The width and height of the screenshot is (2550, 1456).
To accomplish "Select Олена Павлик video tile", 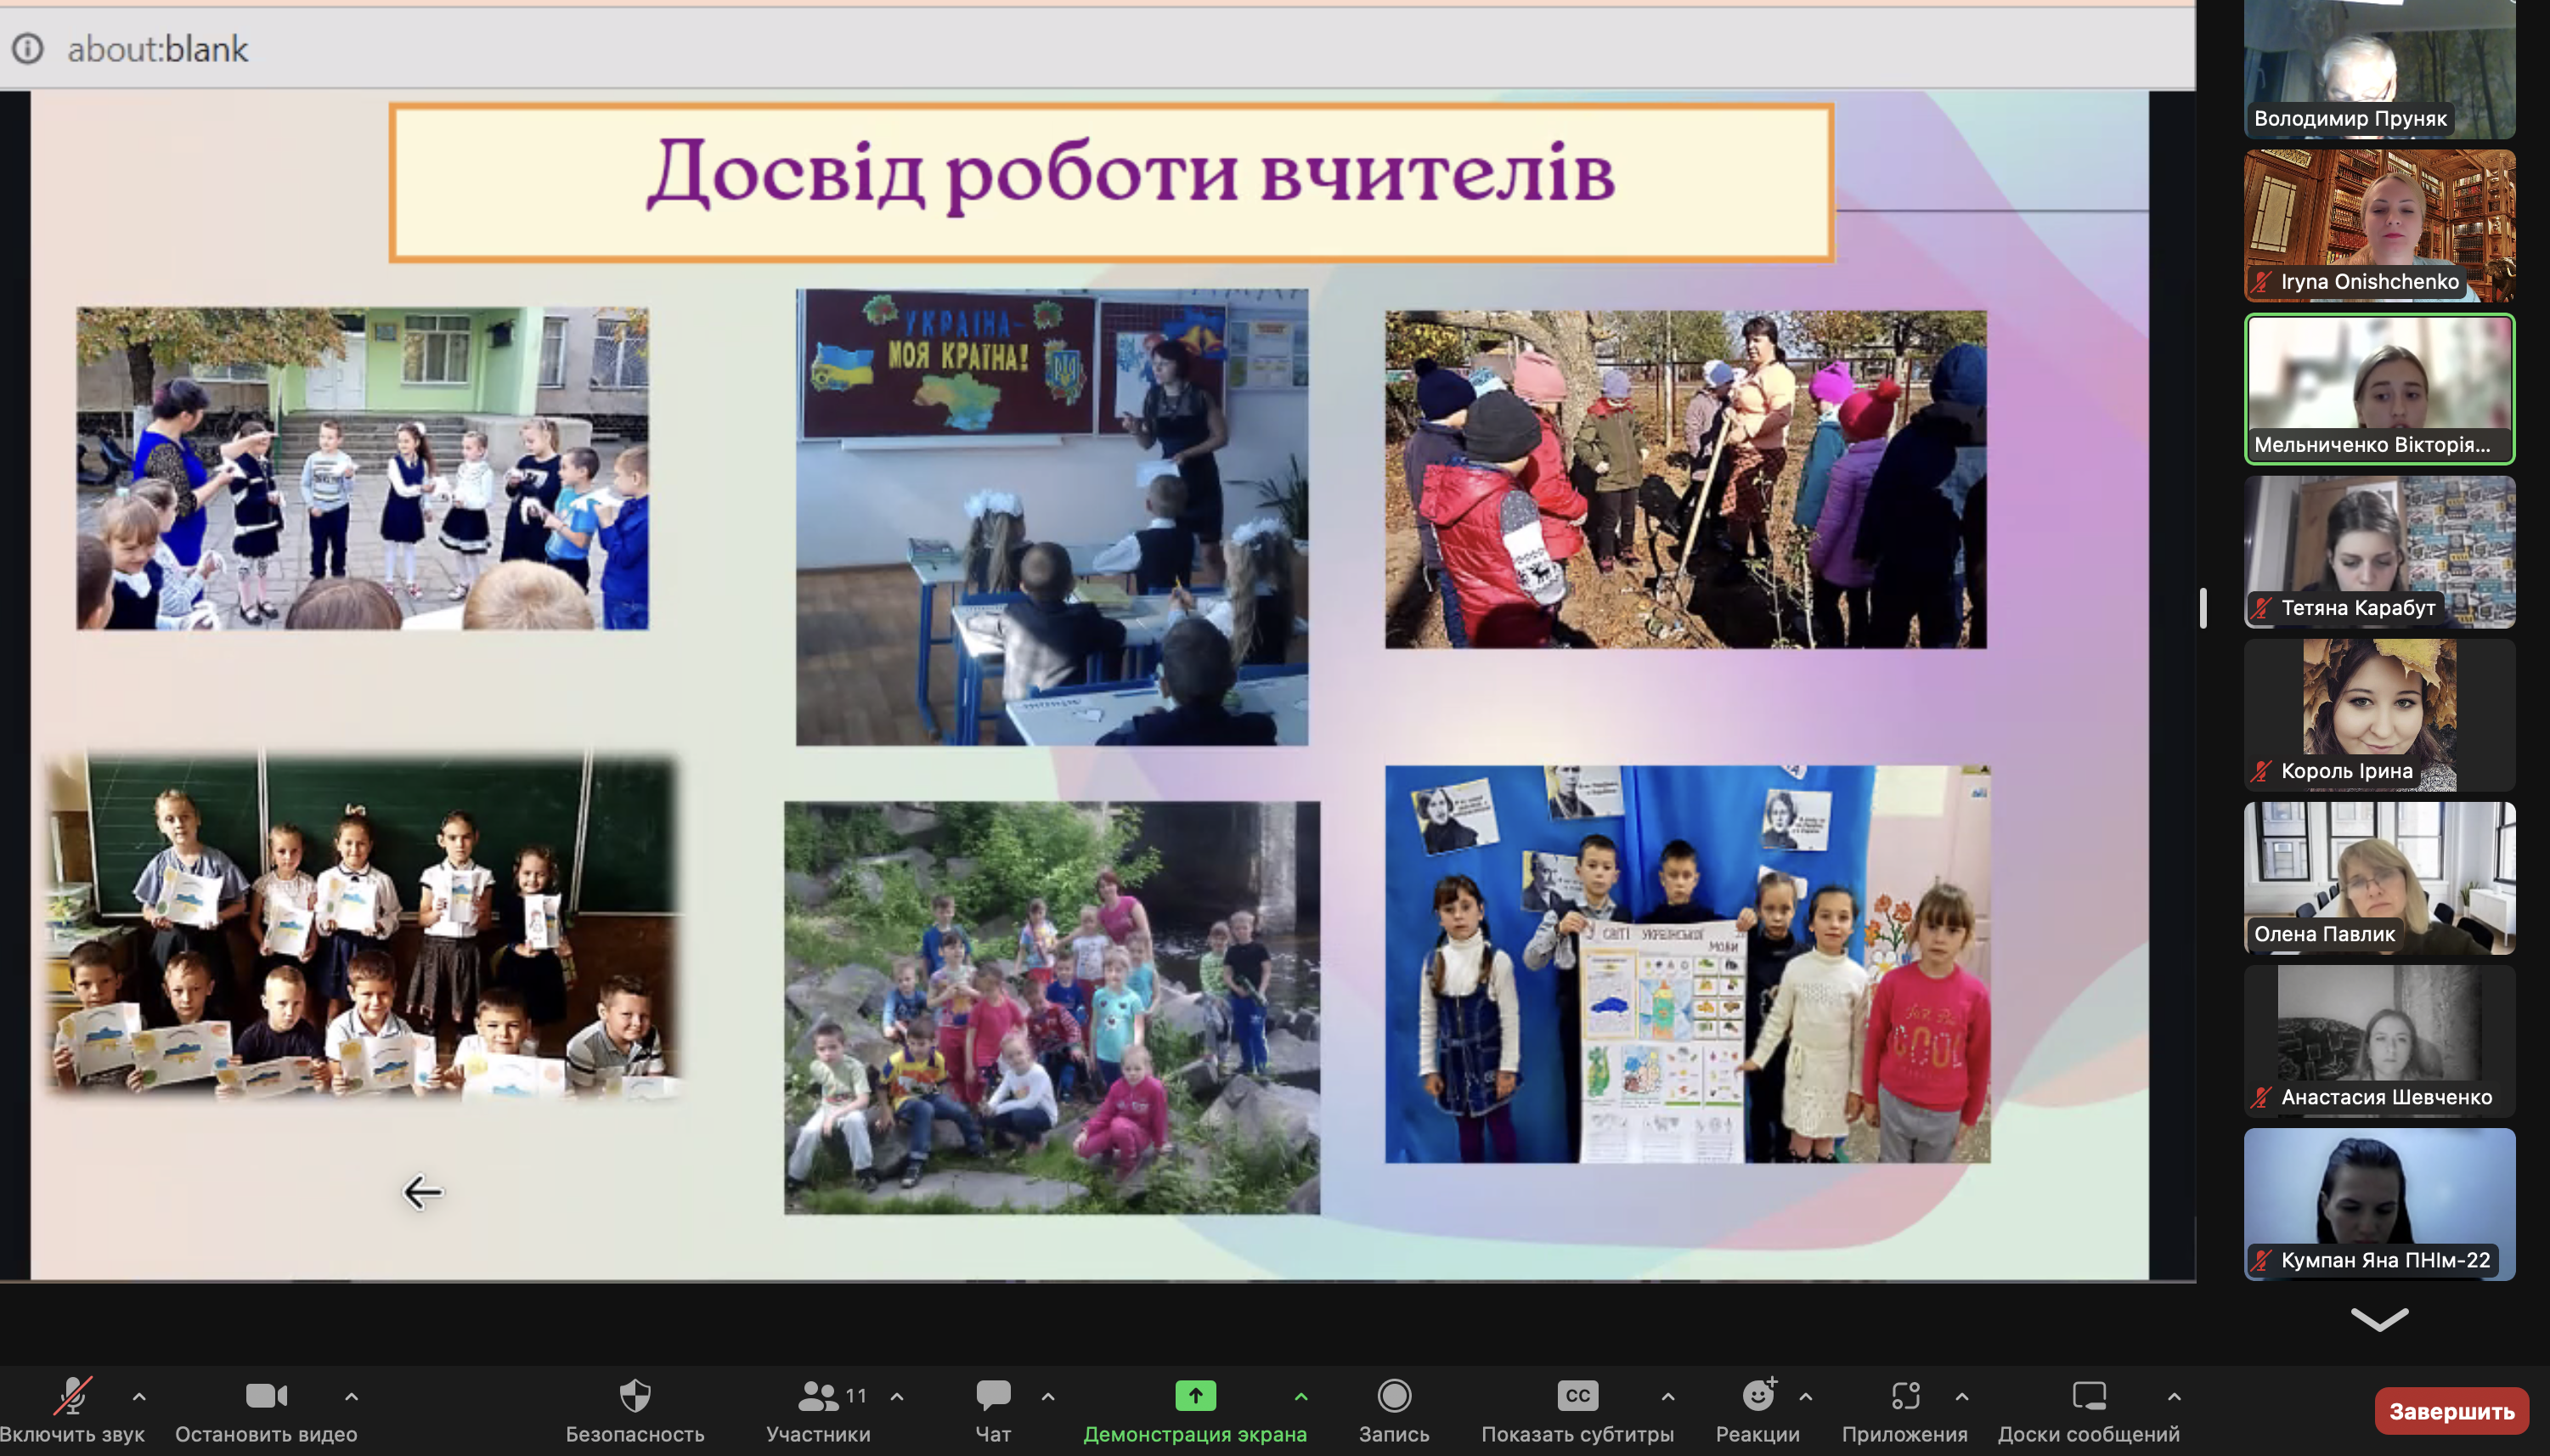I will [x=2379, y=878].
